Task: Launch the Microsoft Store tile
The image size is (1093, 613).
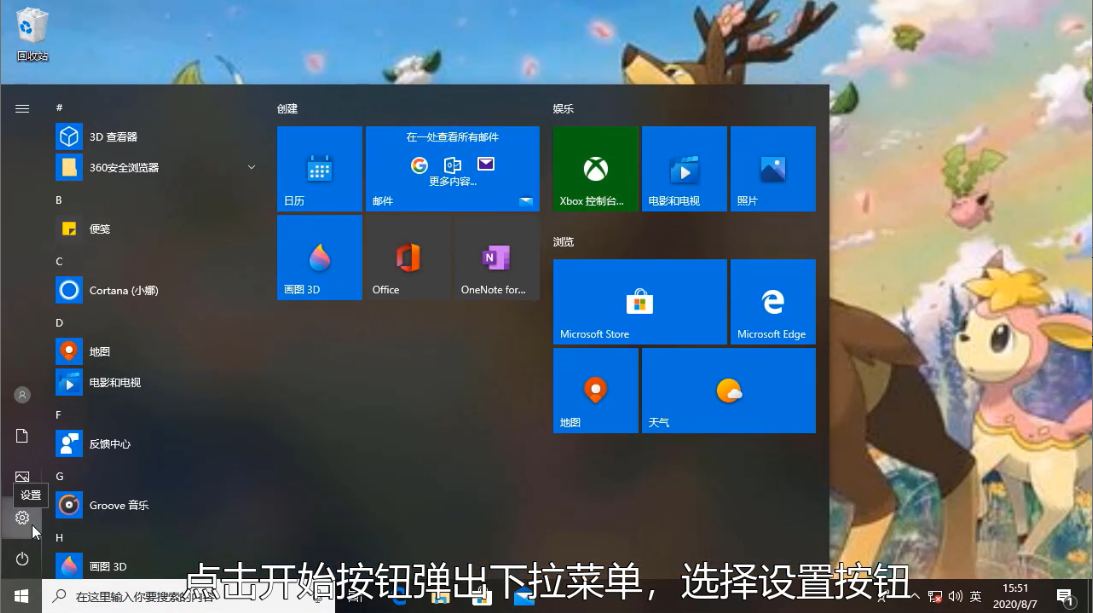Action: coord(639,301)
